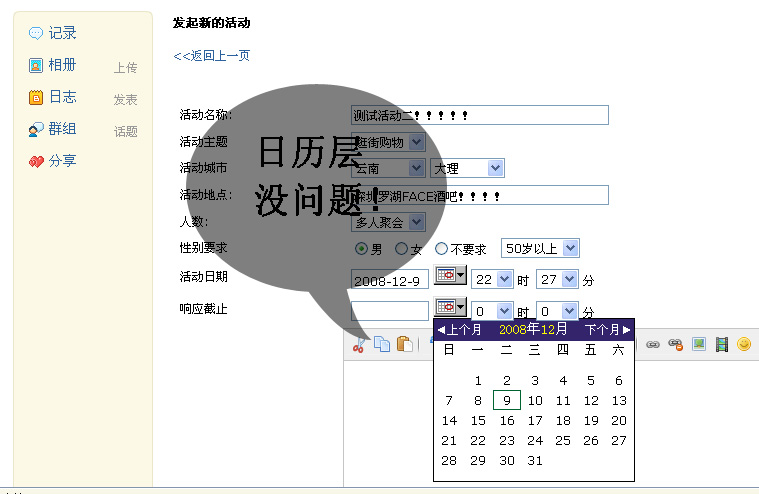Select day 21 in the calendar
This screenshot has height=494, width=759.
(449, 440)
